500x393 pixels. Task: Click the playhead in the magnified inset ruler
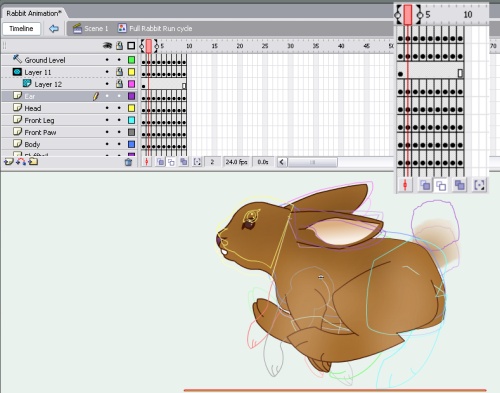(x=408, y=15)
